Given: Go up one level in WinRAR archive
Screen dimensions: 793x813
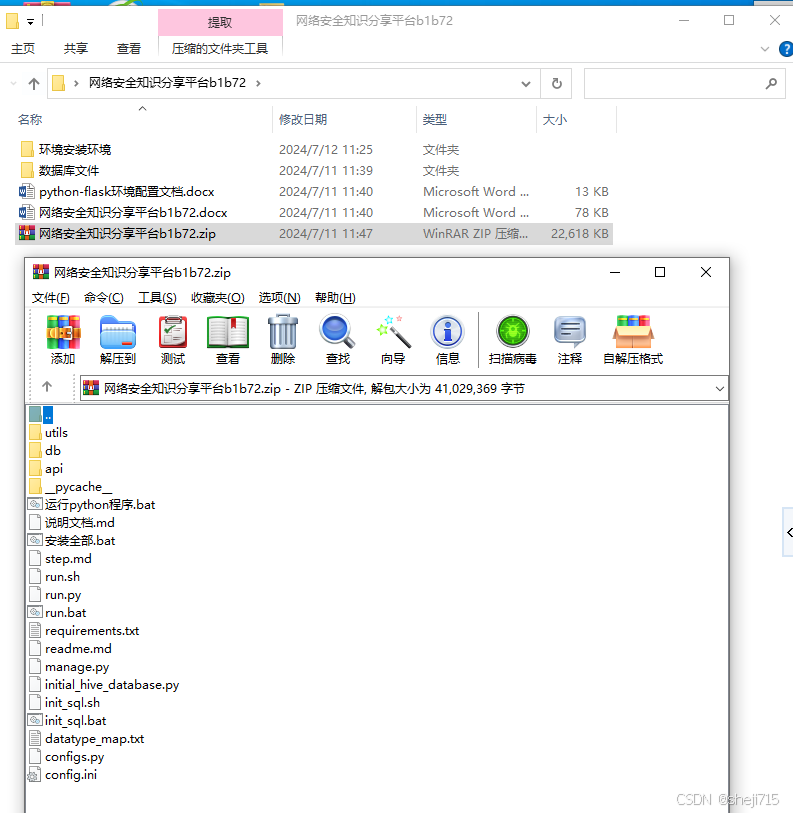Looking at the screenshot, I should (x=47, y=387).
